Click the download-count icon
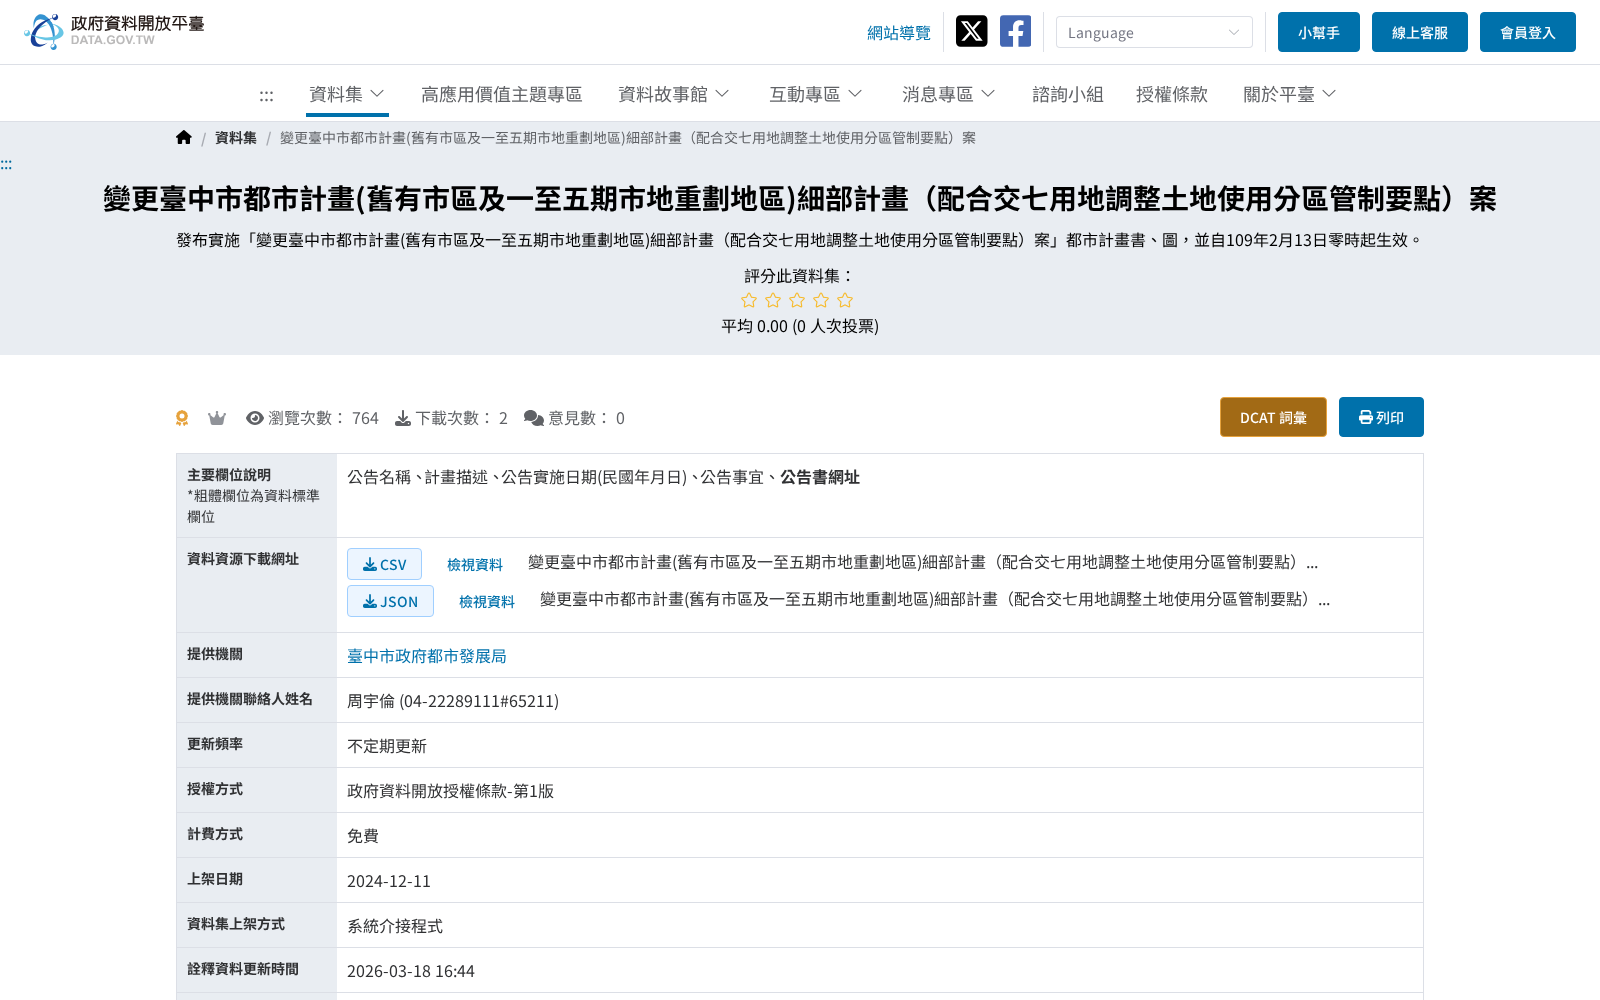 point(403,418)
